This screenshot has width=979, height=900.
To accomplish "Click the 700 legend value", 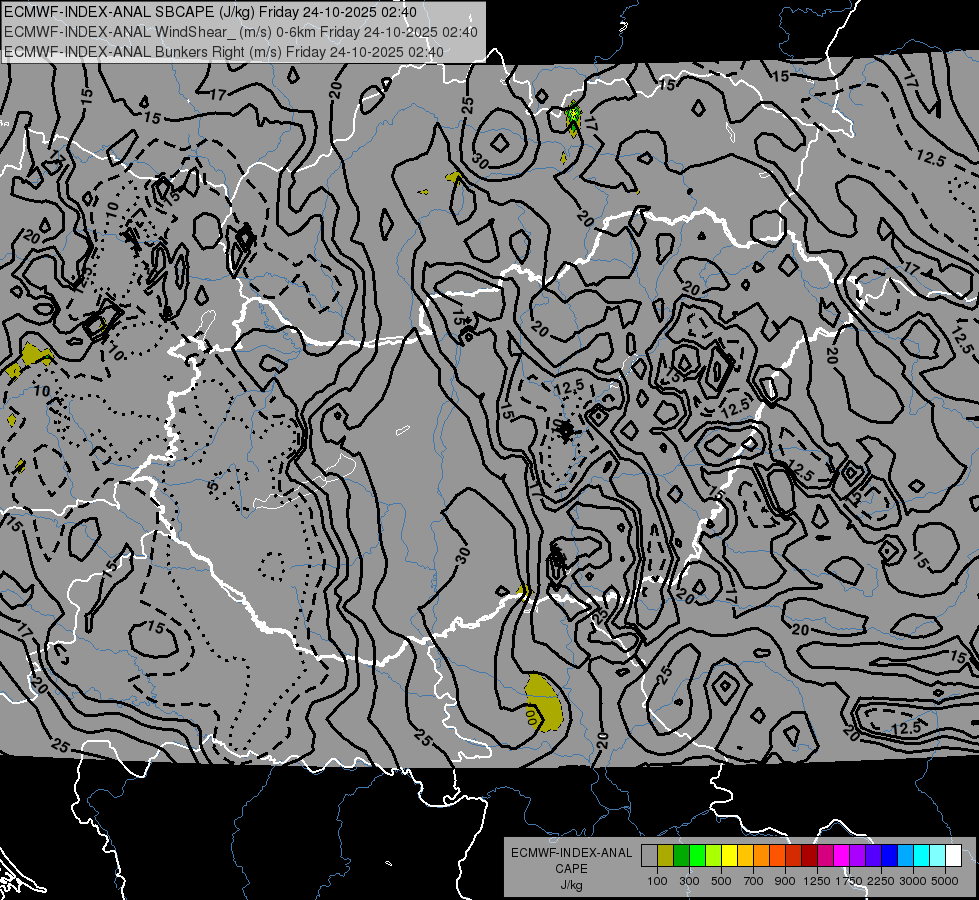I will pos(754,881).
